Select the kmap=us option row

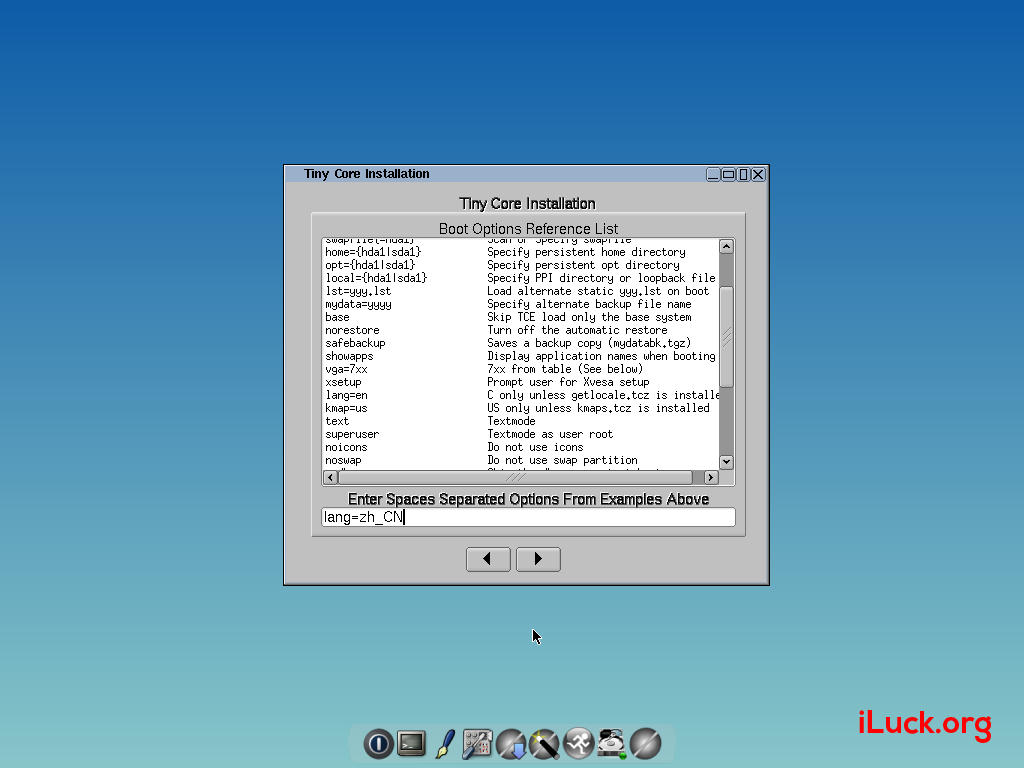520,409
